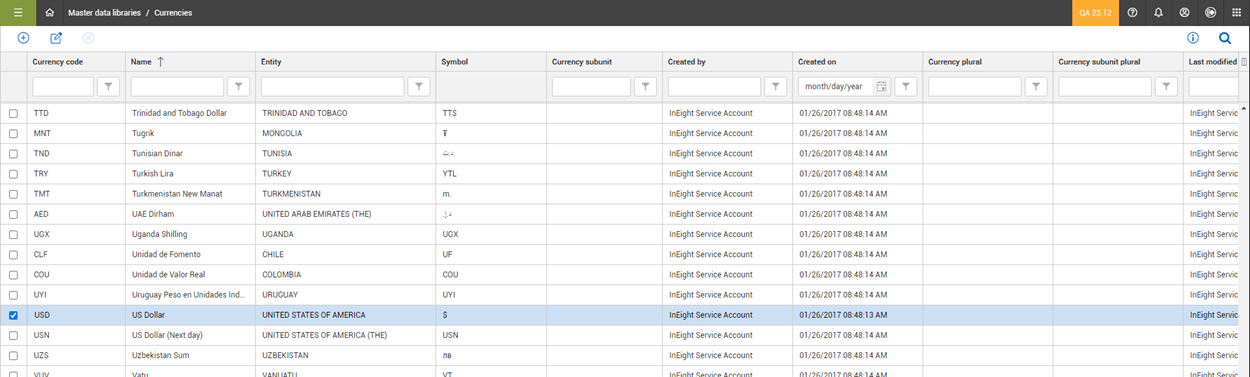Image resolution: width=1250 pixels, height=377 pixels.
Task: Open notifications bell
Action: [1159, 13]
